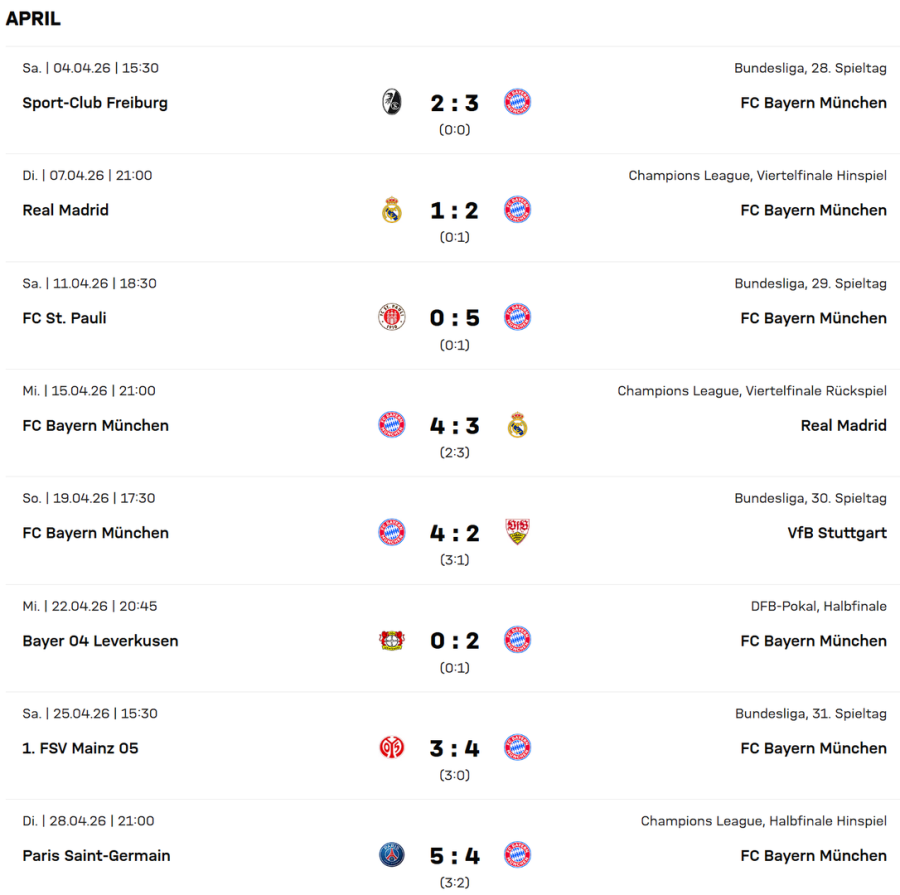Click the DFB-Pokal, Halbfinale competition label

818,606
